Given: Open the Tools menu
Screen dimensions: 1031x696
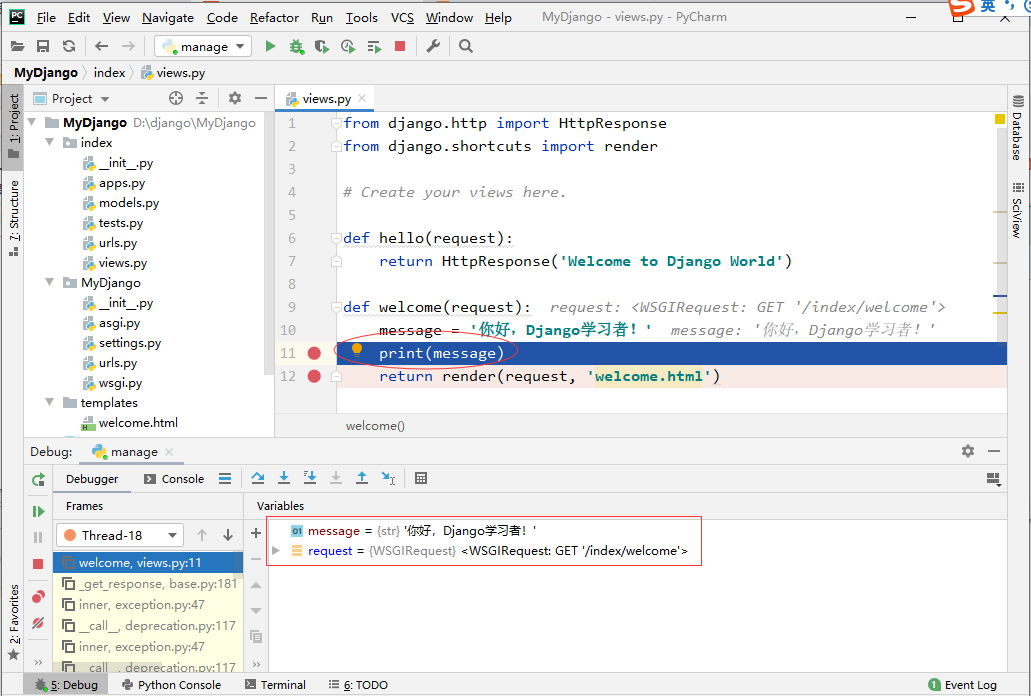Looking at the screenshot, I should click(x=362, y=18).
